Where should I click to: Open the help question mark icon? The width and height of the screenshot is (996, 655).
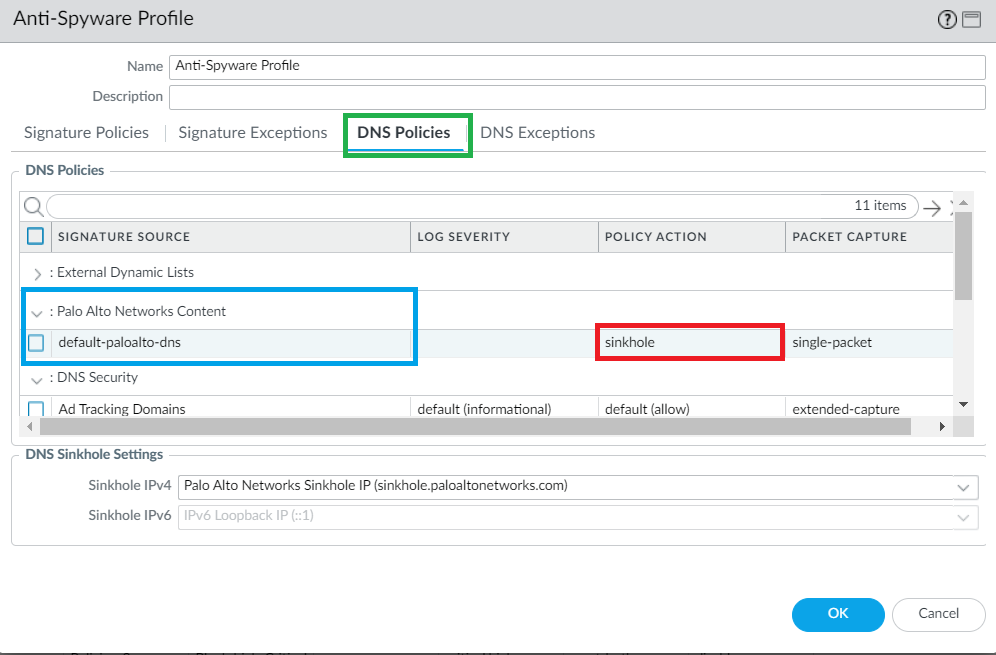[x=946, y=20]
